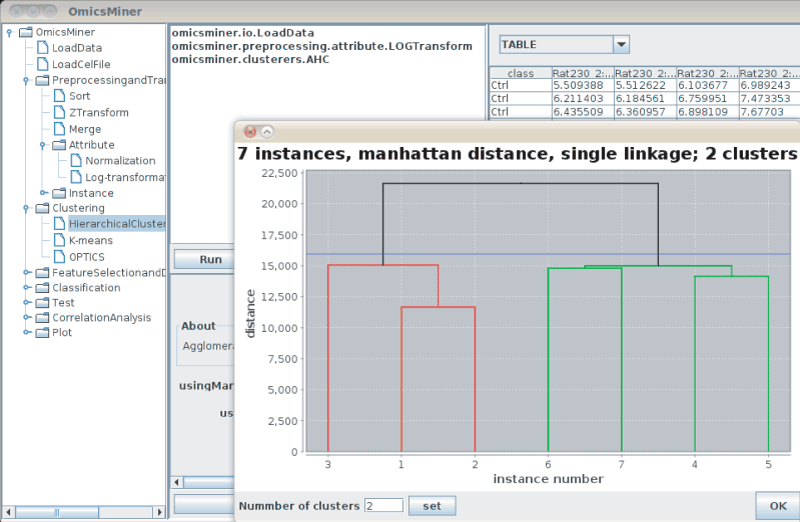Collapse the PreprocessingandTransformation node toggle
Screen dimensions: 800x522
26,81
